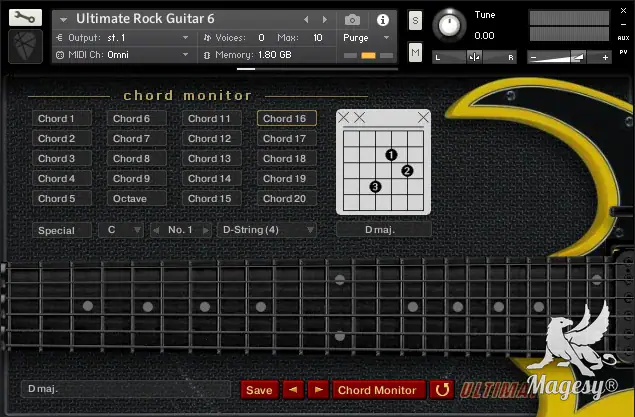Screen dimensions: 635x417
Task: Click the volume plus icon
Action: click(x=605, y=57)
